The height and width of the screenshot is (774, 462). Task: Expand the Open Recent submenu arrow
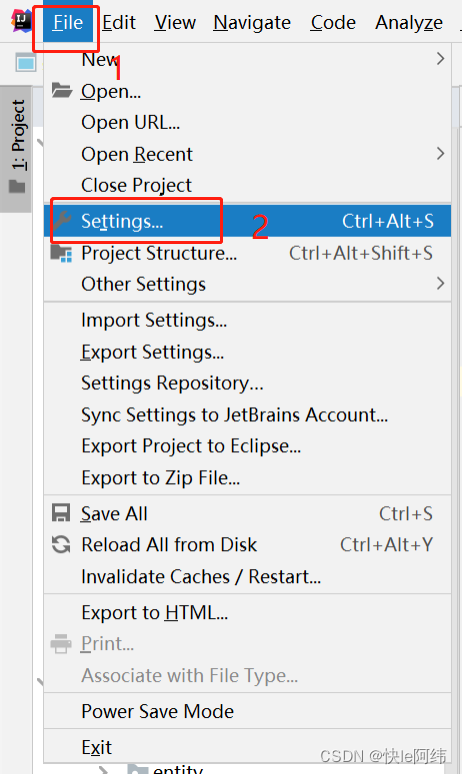440,154
